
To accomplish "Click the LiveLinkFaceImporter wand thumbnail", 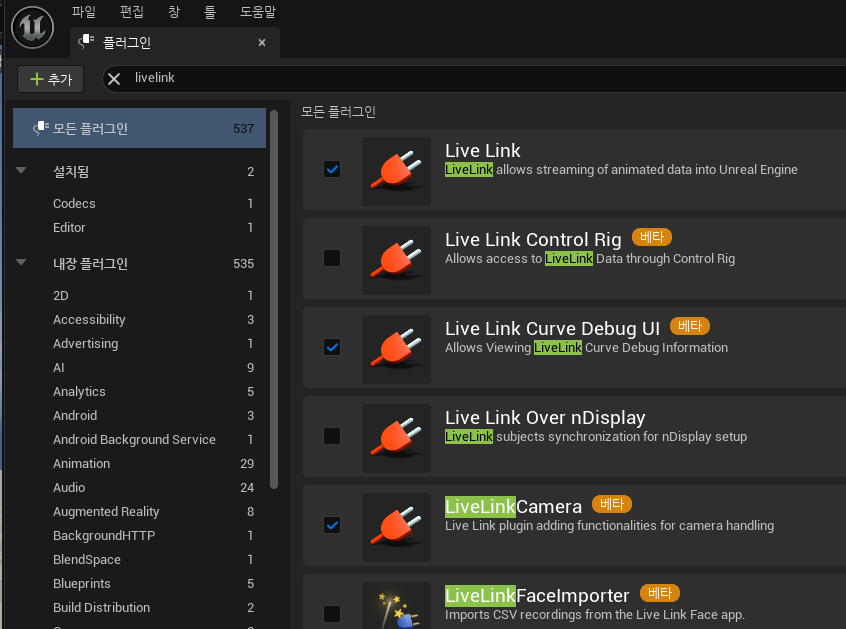I will point(397,606).
